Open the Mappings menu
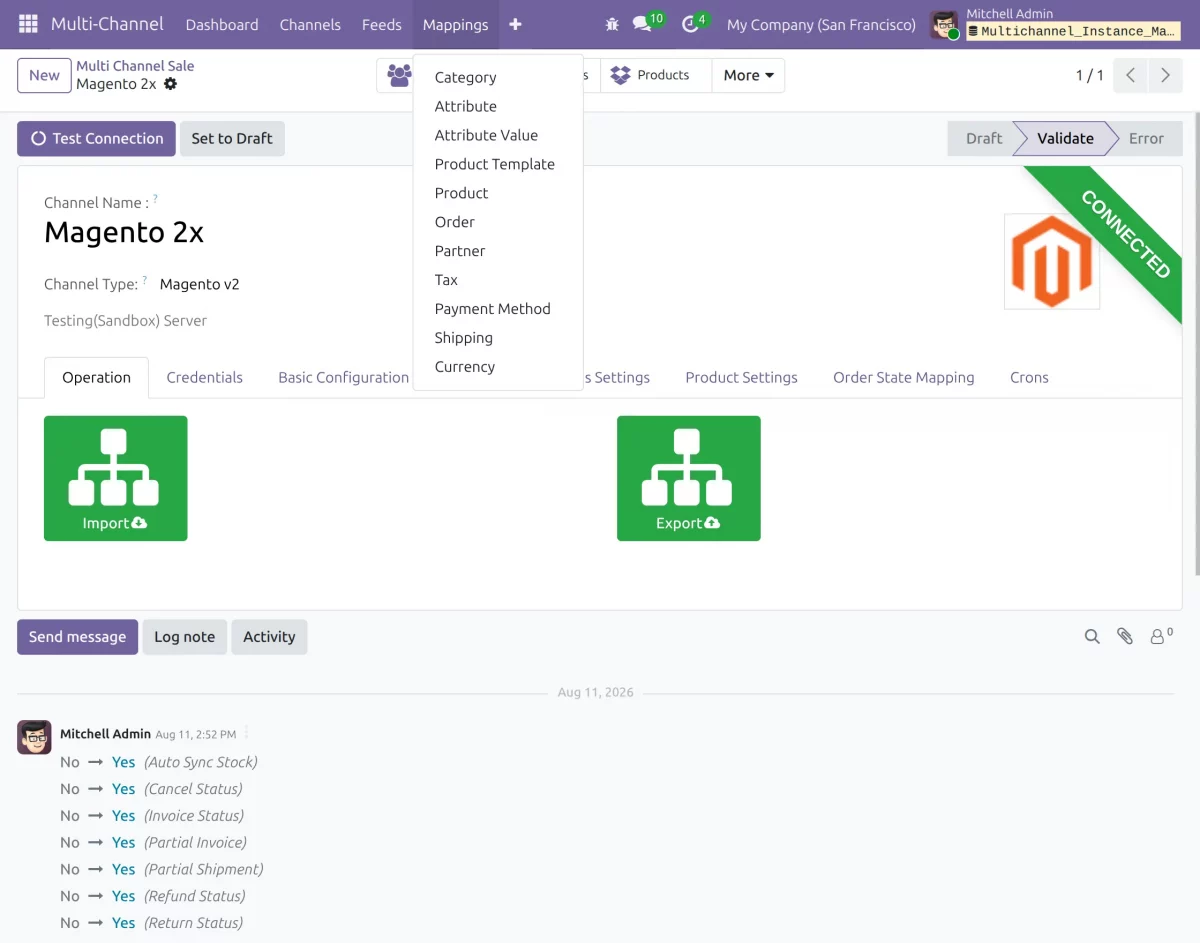Image resolution: width=1200 pixels, height=943 pixels. (x=455, y=24)
